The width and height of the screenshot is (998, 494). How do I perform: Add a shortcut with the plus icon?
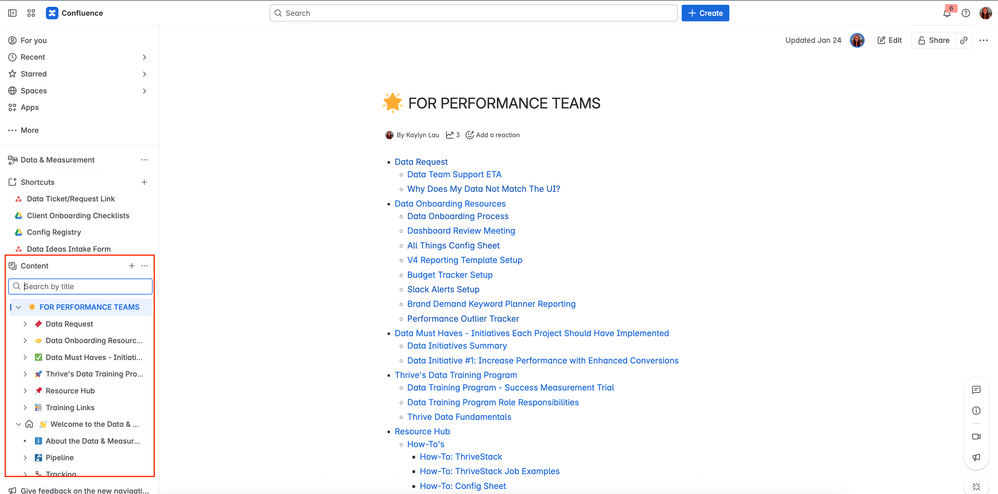tap(144, 182)
